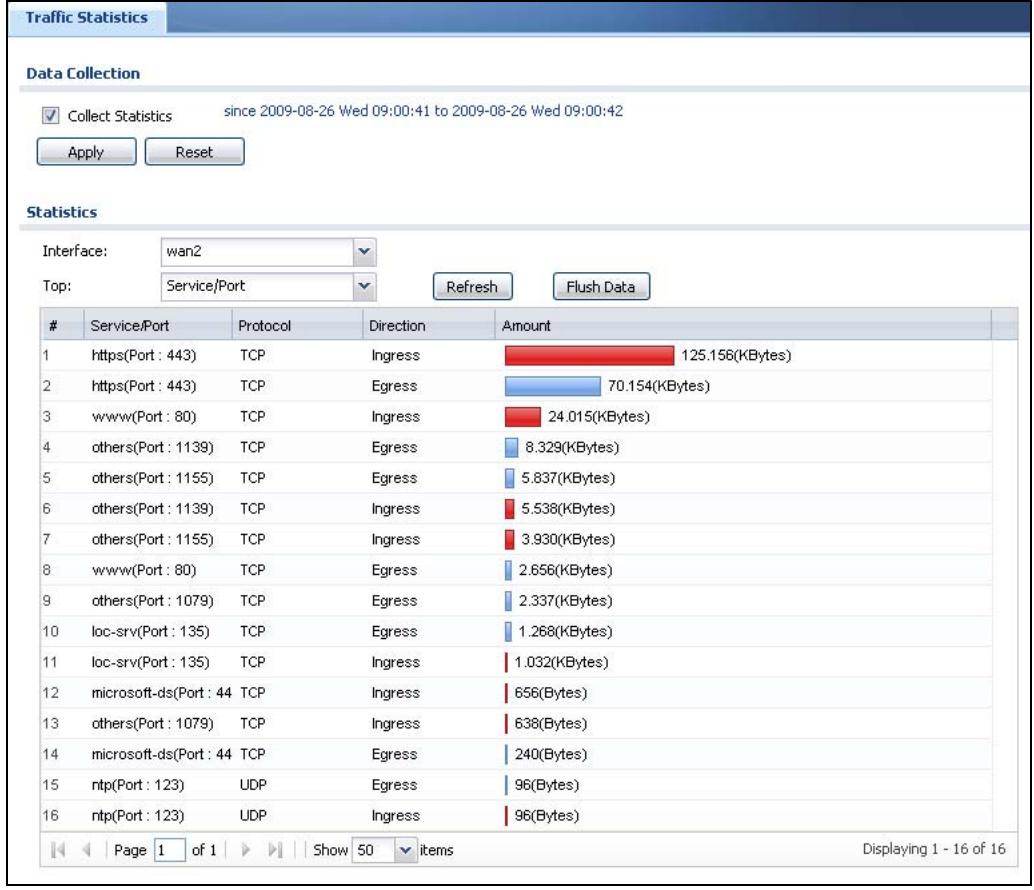Image resolution: width=1034 pixels, height=890 pixels.
Task: Click the Reset button
Action: (195, 152)
